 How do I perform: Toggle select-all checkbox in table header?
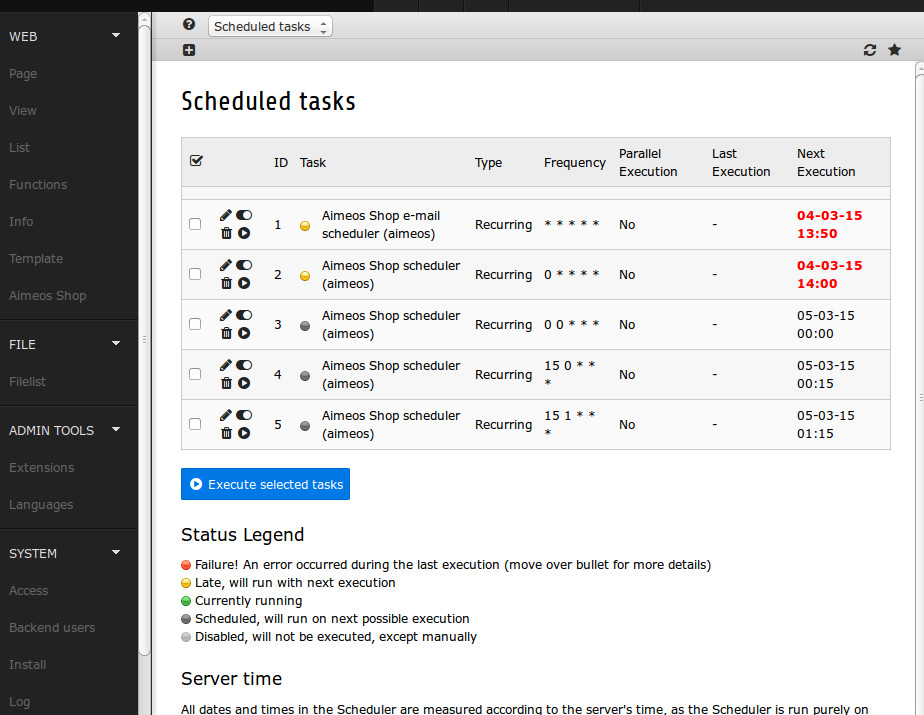pos(196,160)
